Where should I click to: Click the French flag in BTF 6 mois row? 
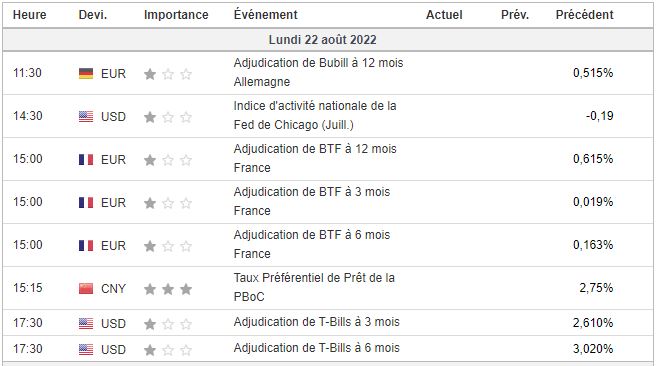[86, 246]
